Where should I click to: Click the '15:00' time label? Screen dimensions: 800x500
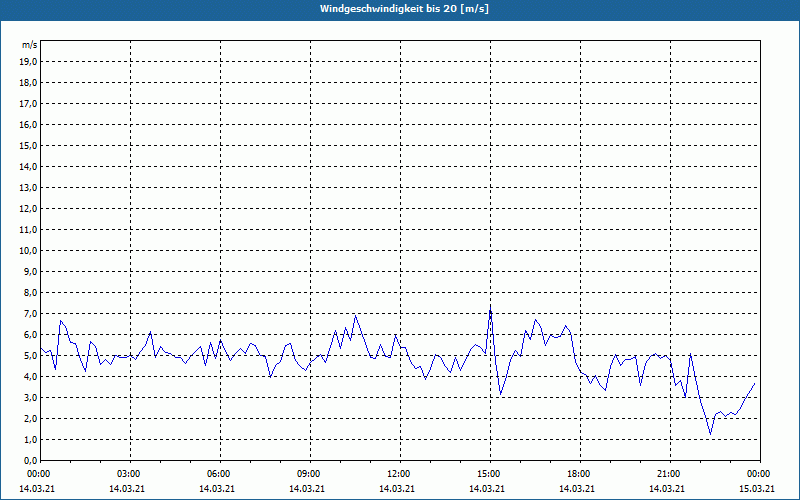coord(490,474)
